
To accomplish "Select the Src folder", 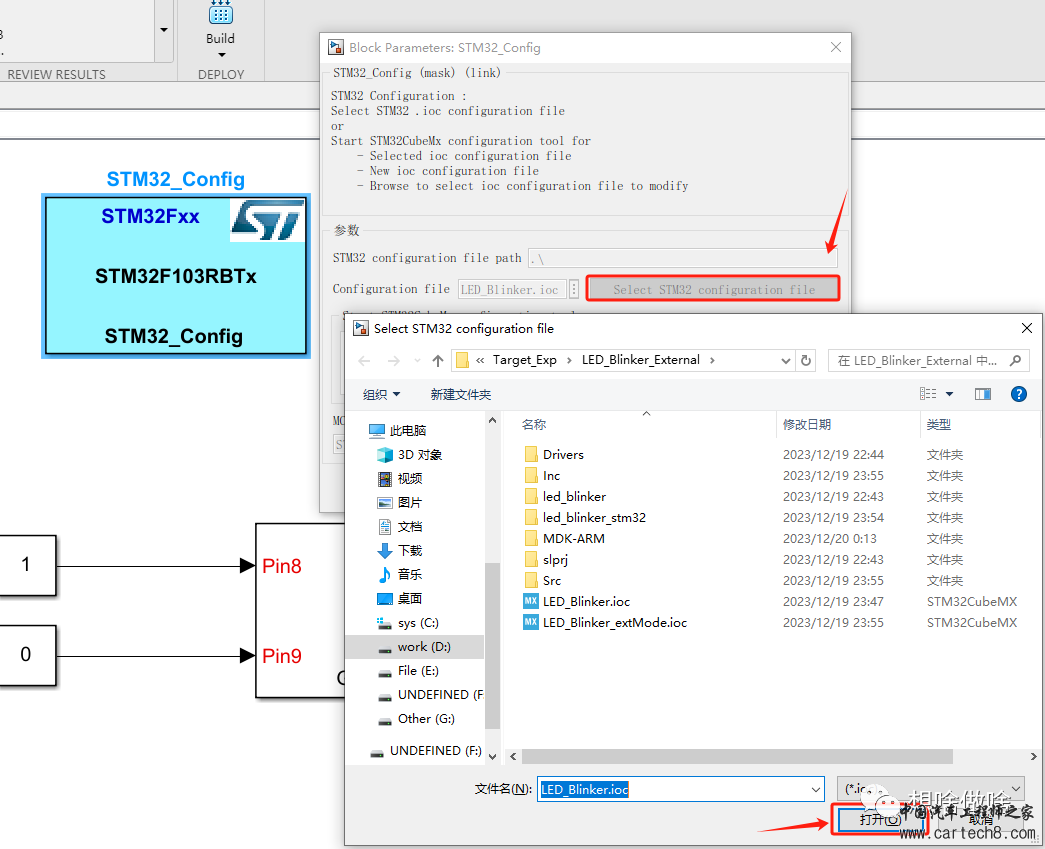I will coord(552,580).
